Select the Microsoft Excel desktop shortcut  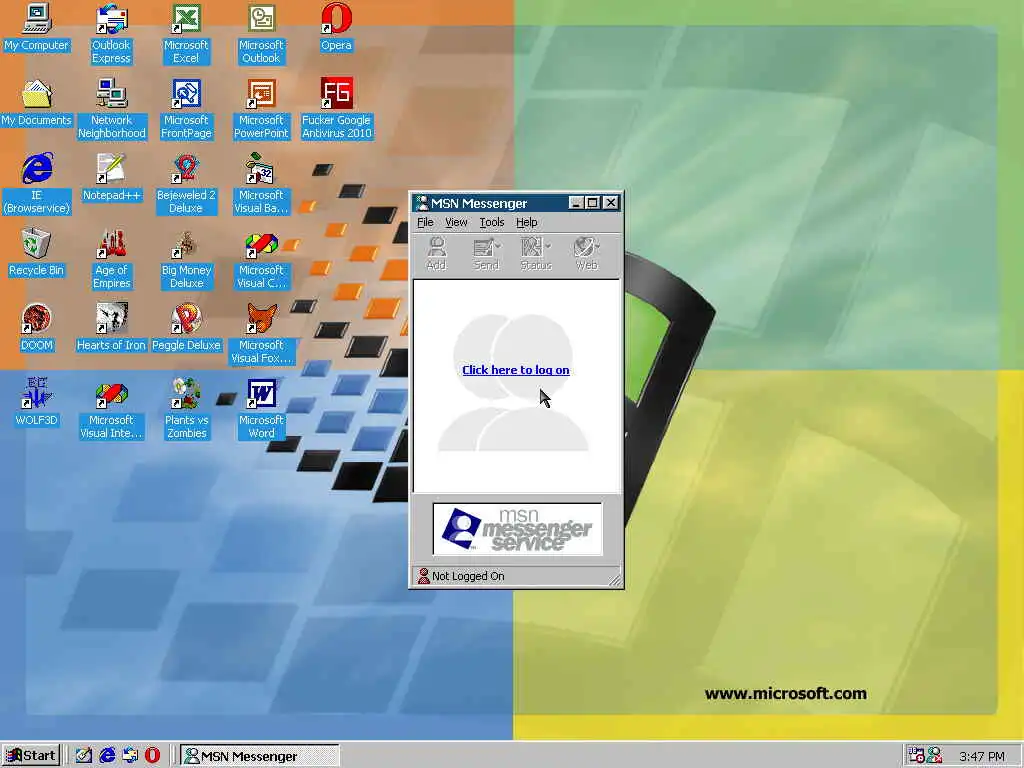coord(186,34)
